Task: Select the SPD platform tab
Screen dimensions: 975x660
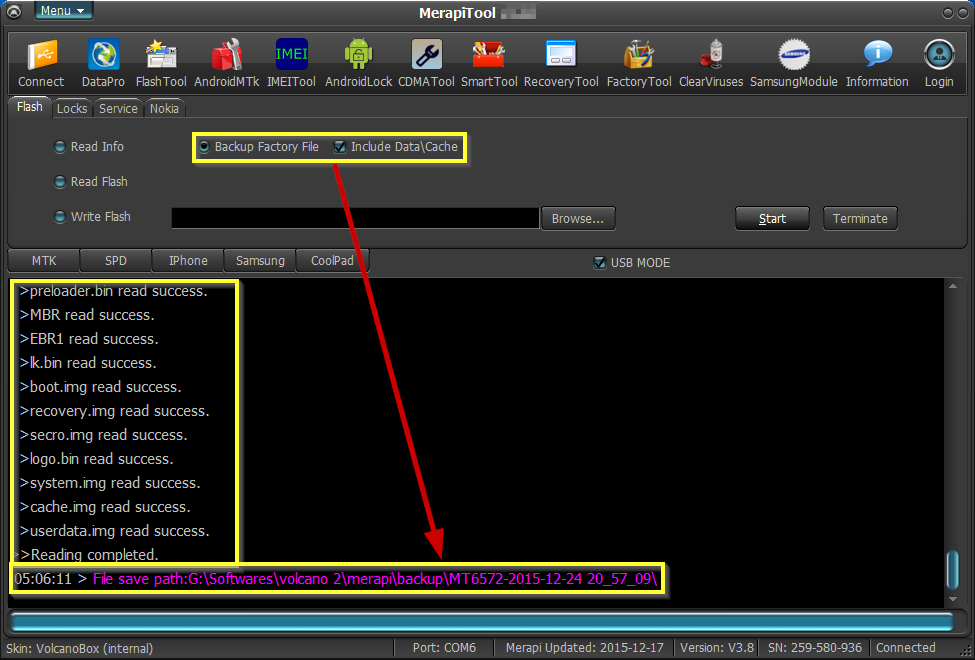Action: [116, 261]
